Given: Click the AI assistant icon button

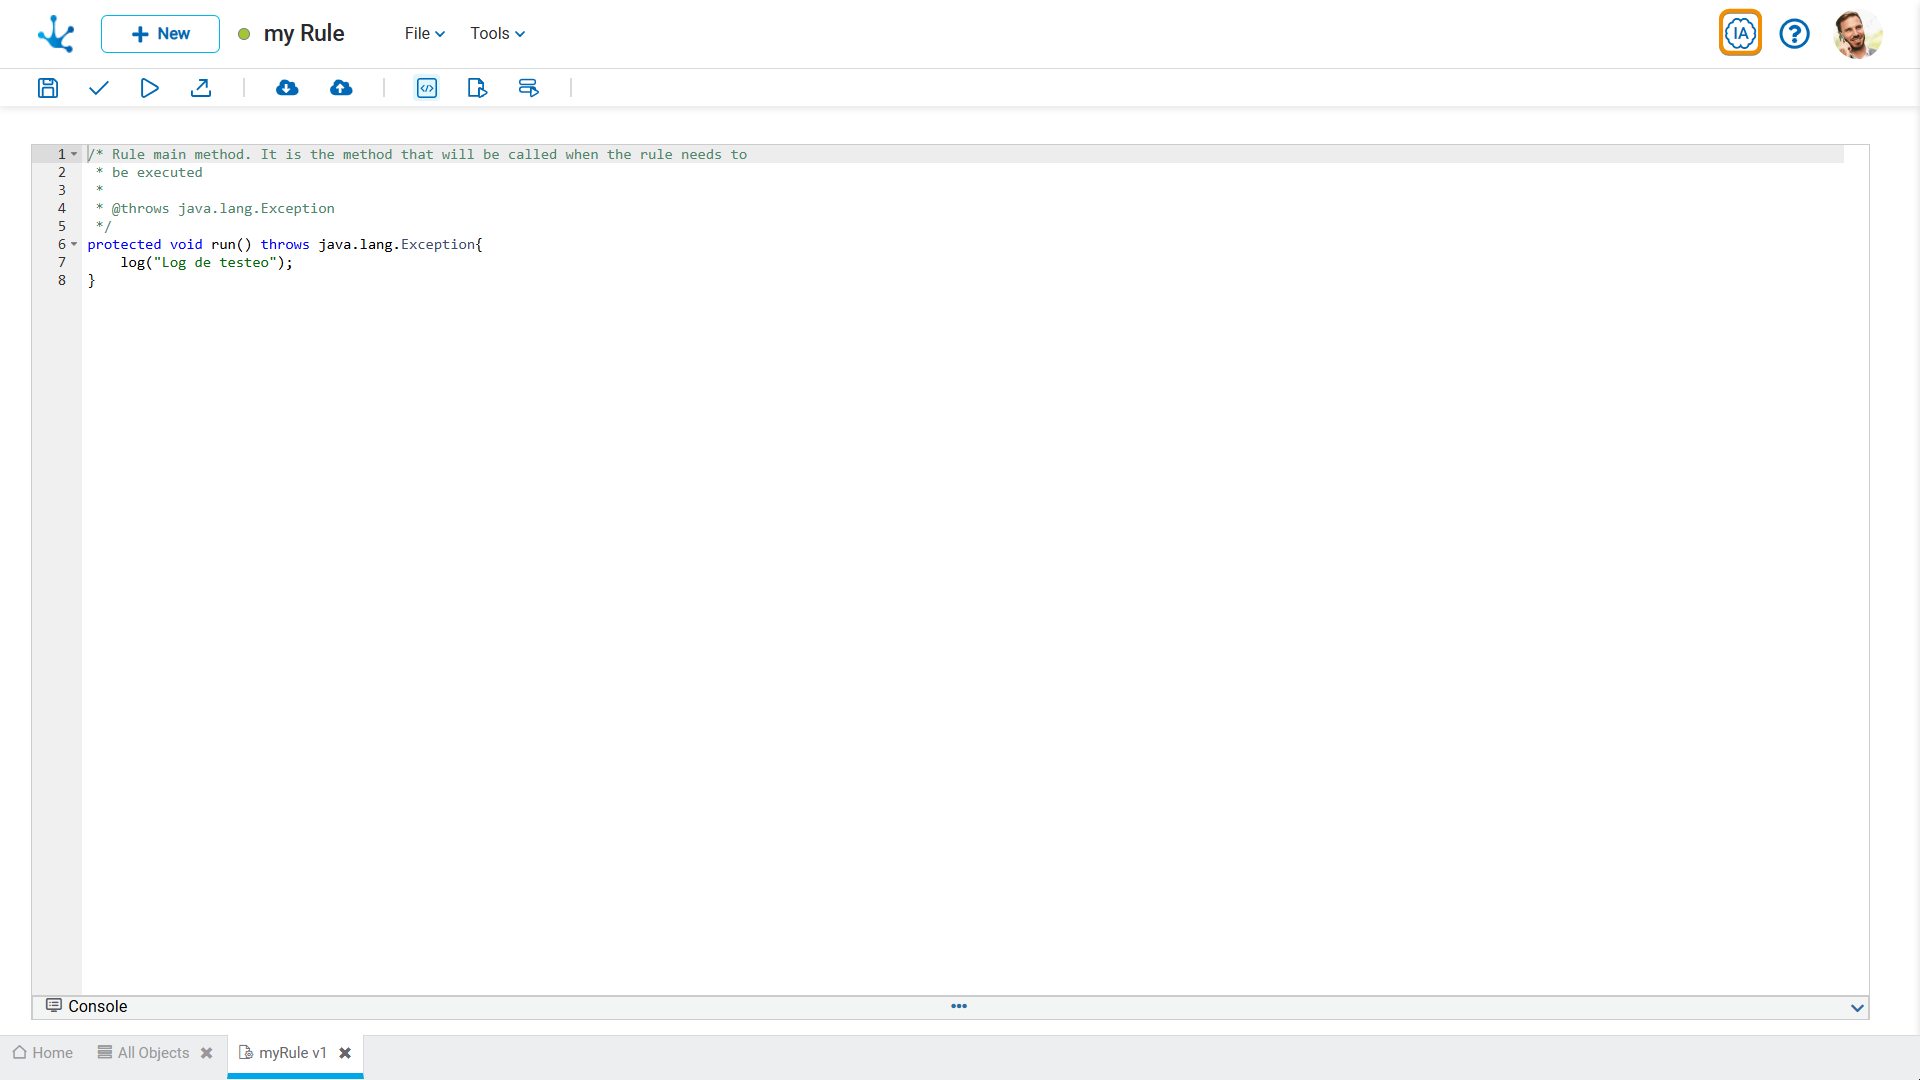Looking at the screenshot, I should coord(1741,33).
